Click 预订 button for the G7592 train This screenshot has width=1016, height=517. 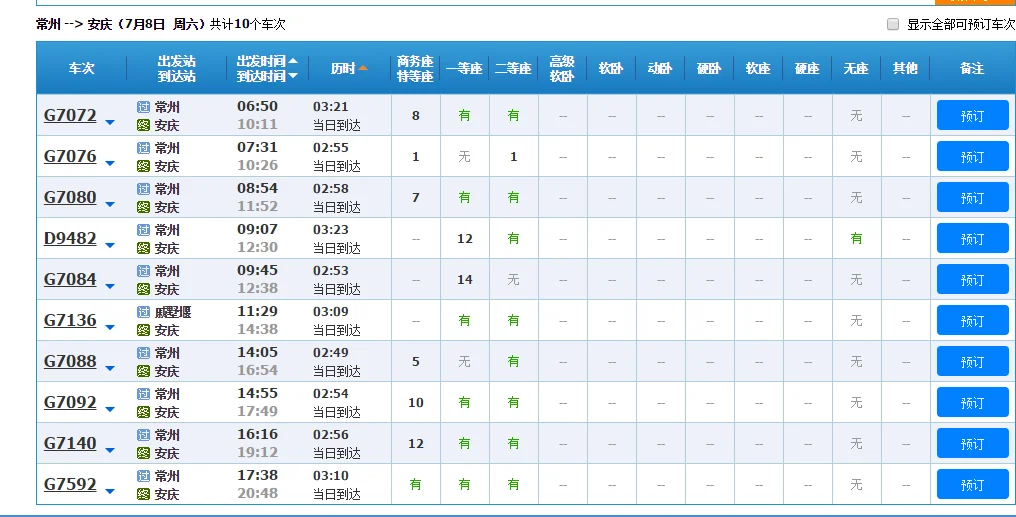972,485
